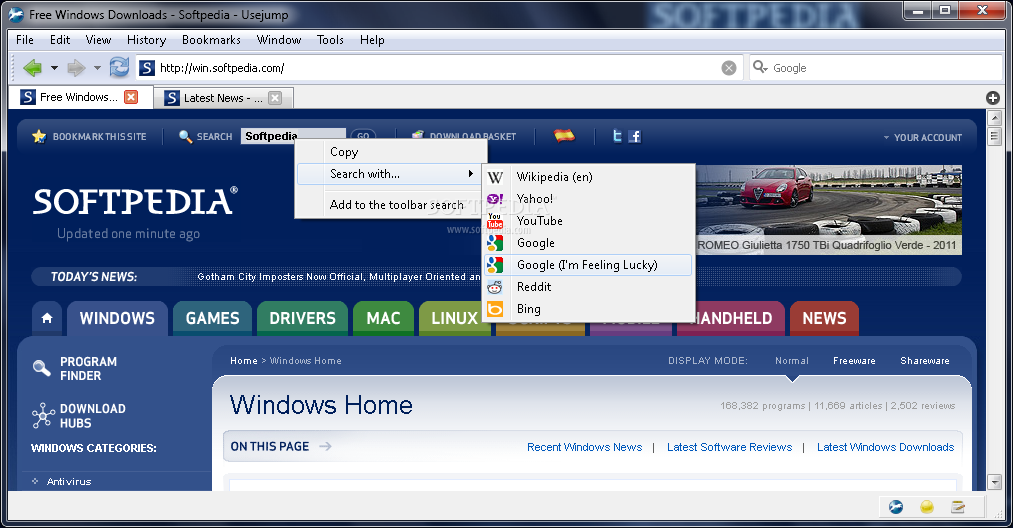Open forward history dropdown arrow

click(97, 68)
